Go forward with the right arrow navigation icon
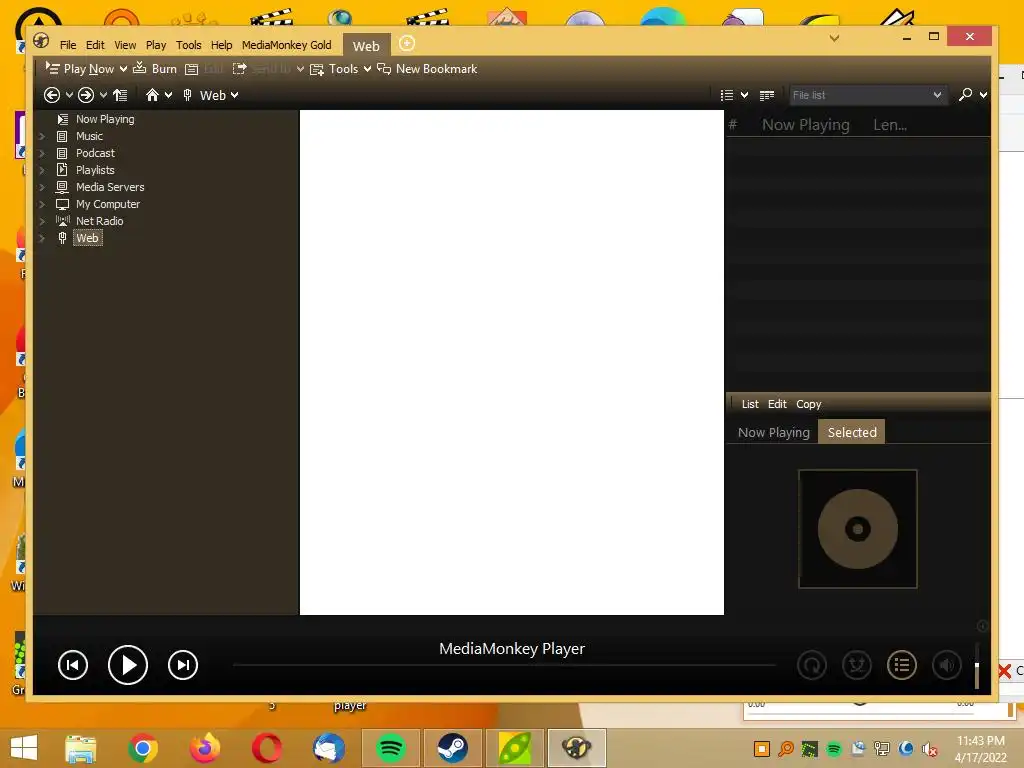The width and height of the screenshot is (1024, 768). point(86,95)
